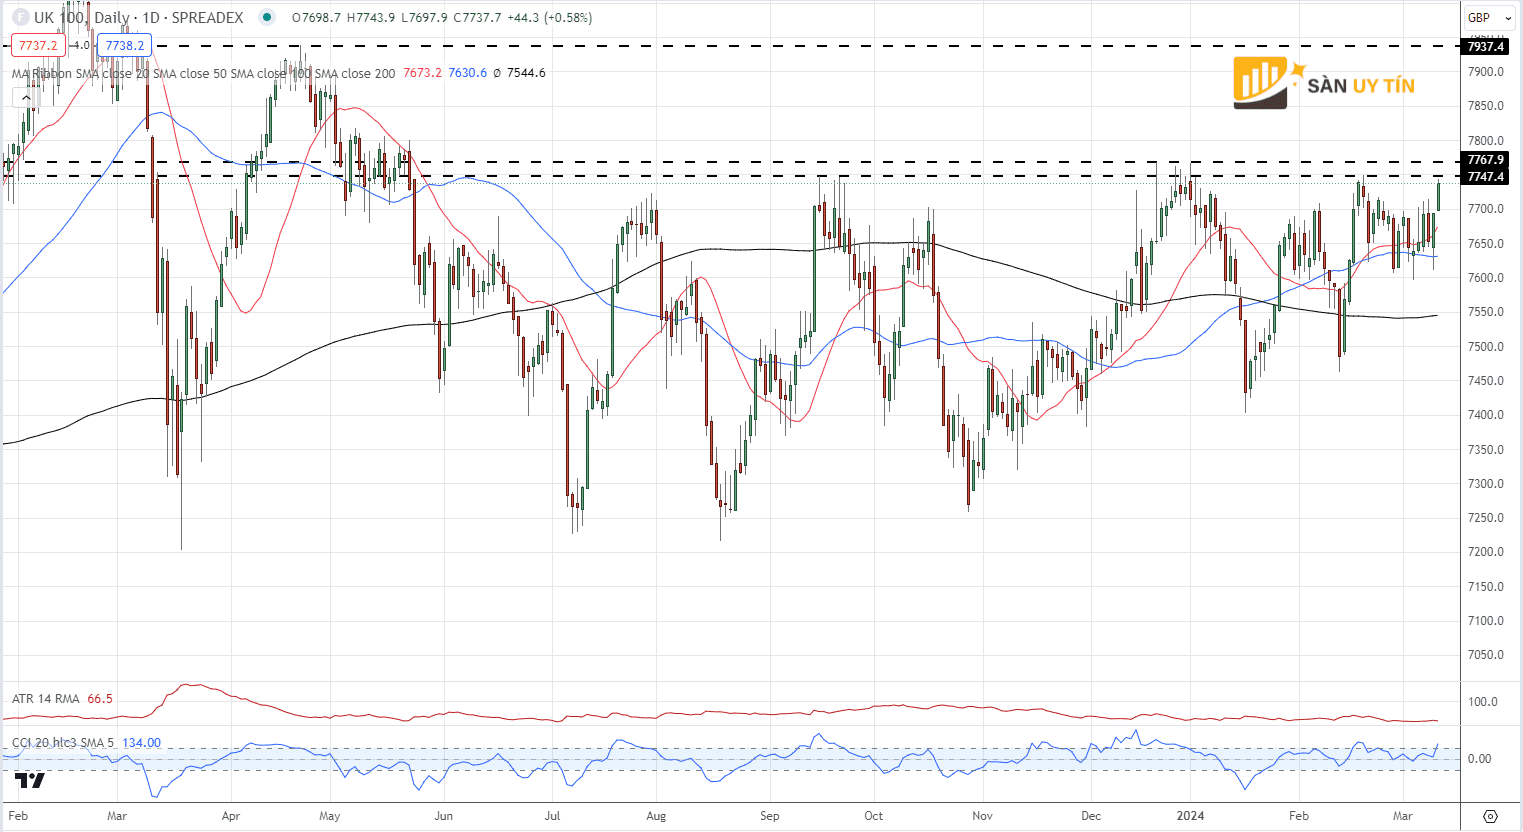
Task: Click the low value L7697.9
Action: click(x=424, y=18)
